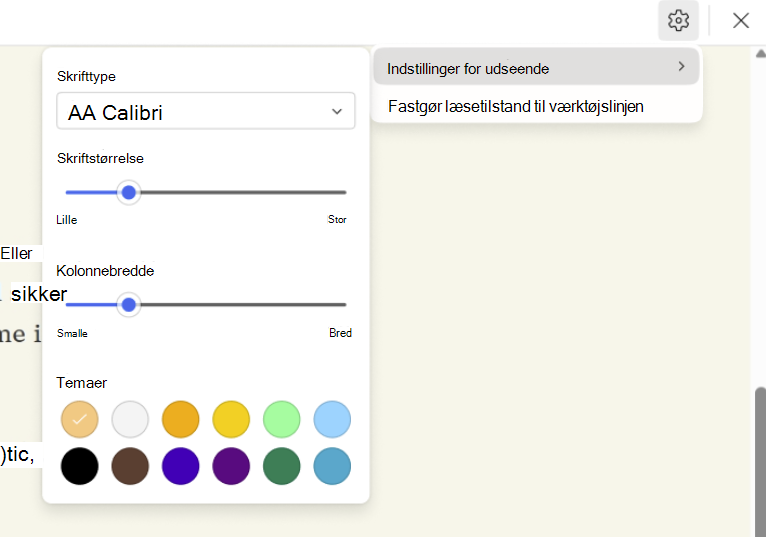This screenshot has width=766, height=537.
Task: Click the Smalle label under column width
Action: (x=72, y=333)
